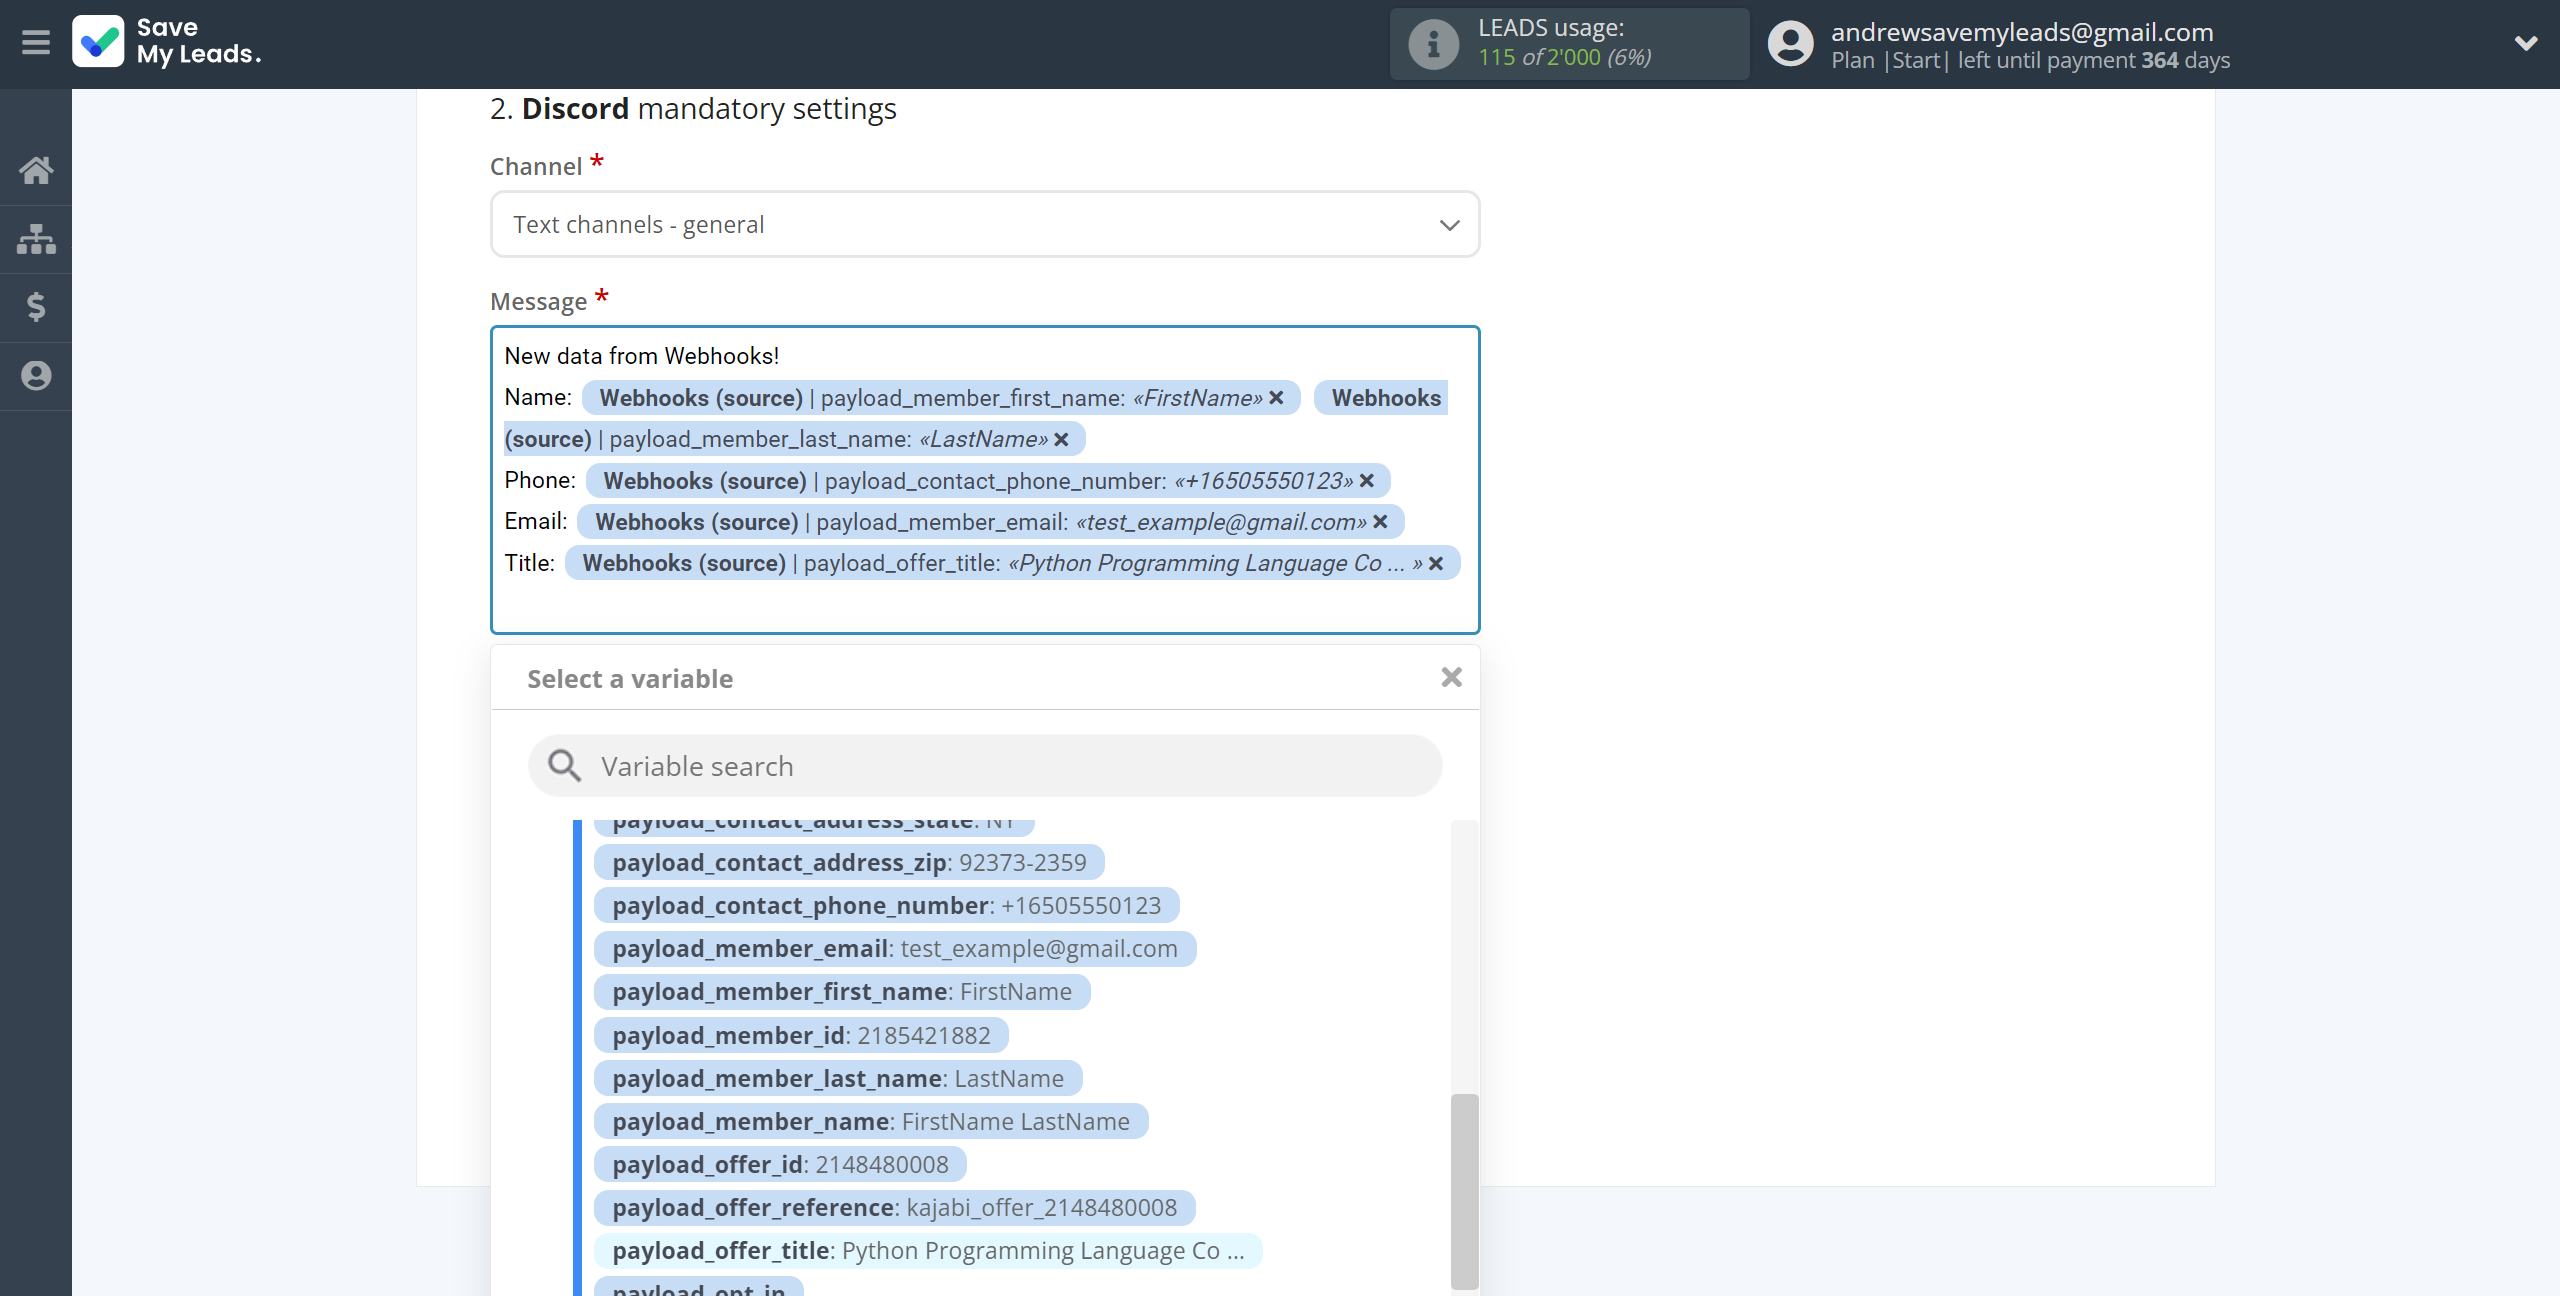Select payload_member_first_name variable
Viewport: 2560px width, 1296px height.
coord(842,992)
